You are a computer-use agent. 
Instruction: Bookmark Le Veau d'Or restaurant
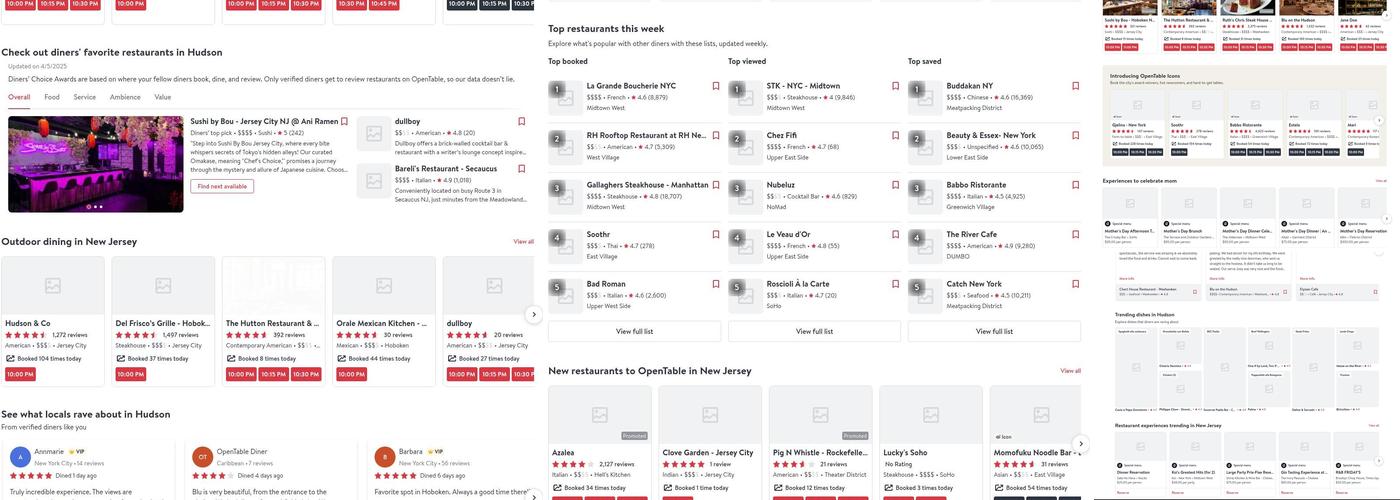pyautogui.click(x=896, y=235)
